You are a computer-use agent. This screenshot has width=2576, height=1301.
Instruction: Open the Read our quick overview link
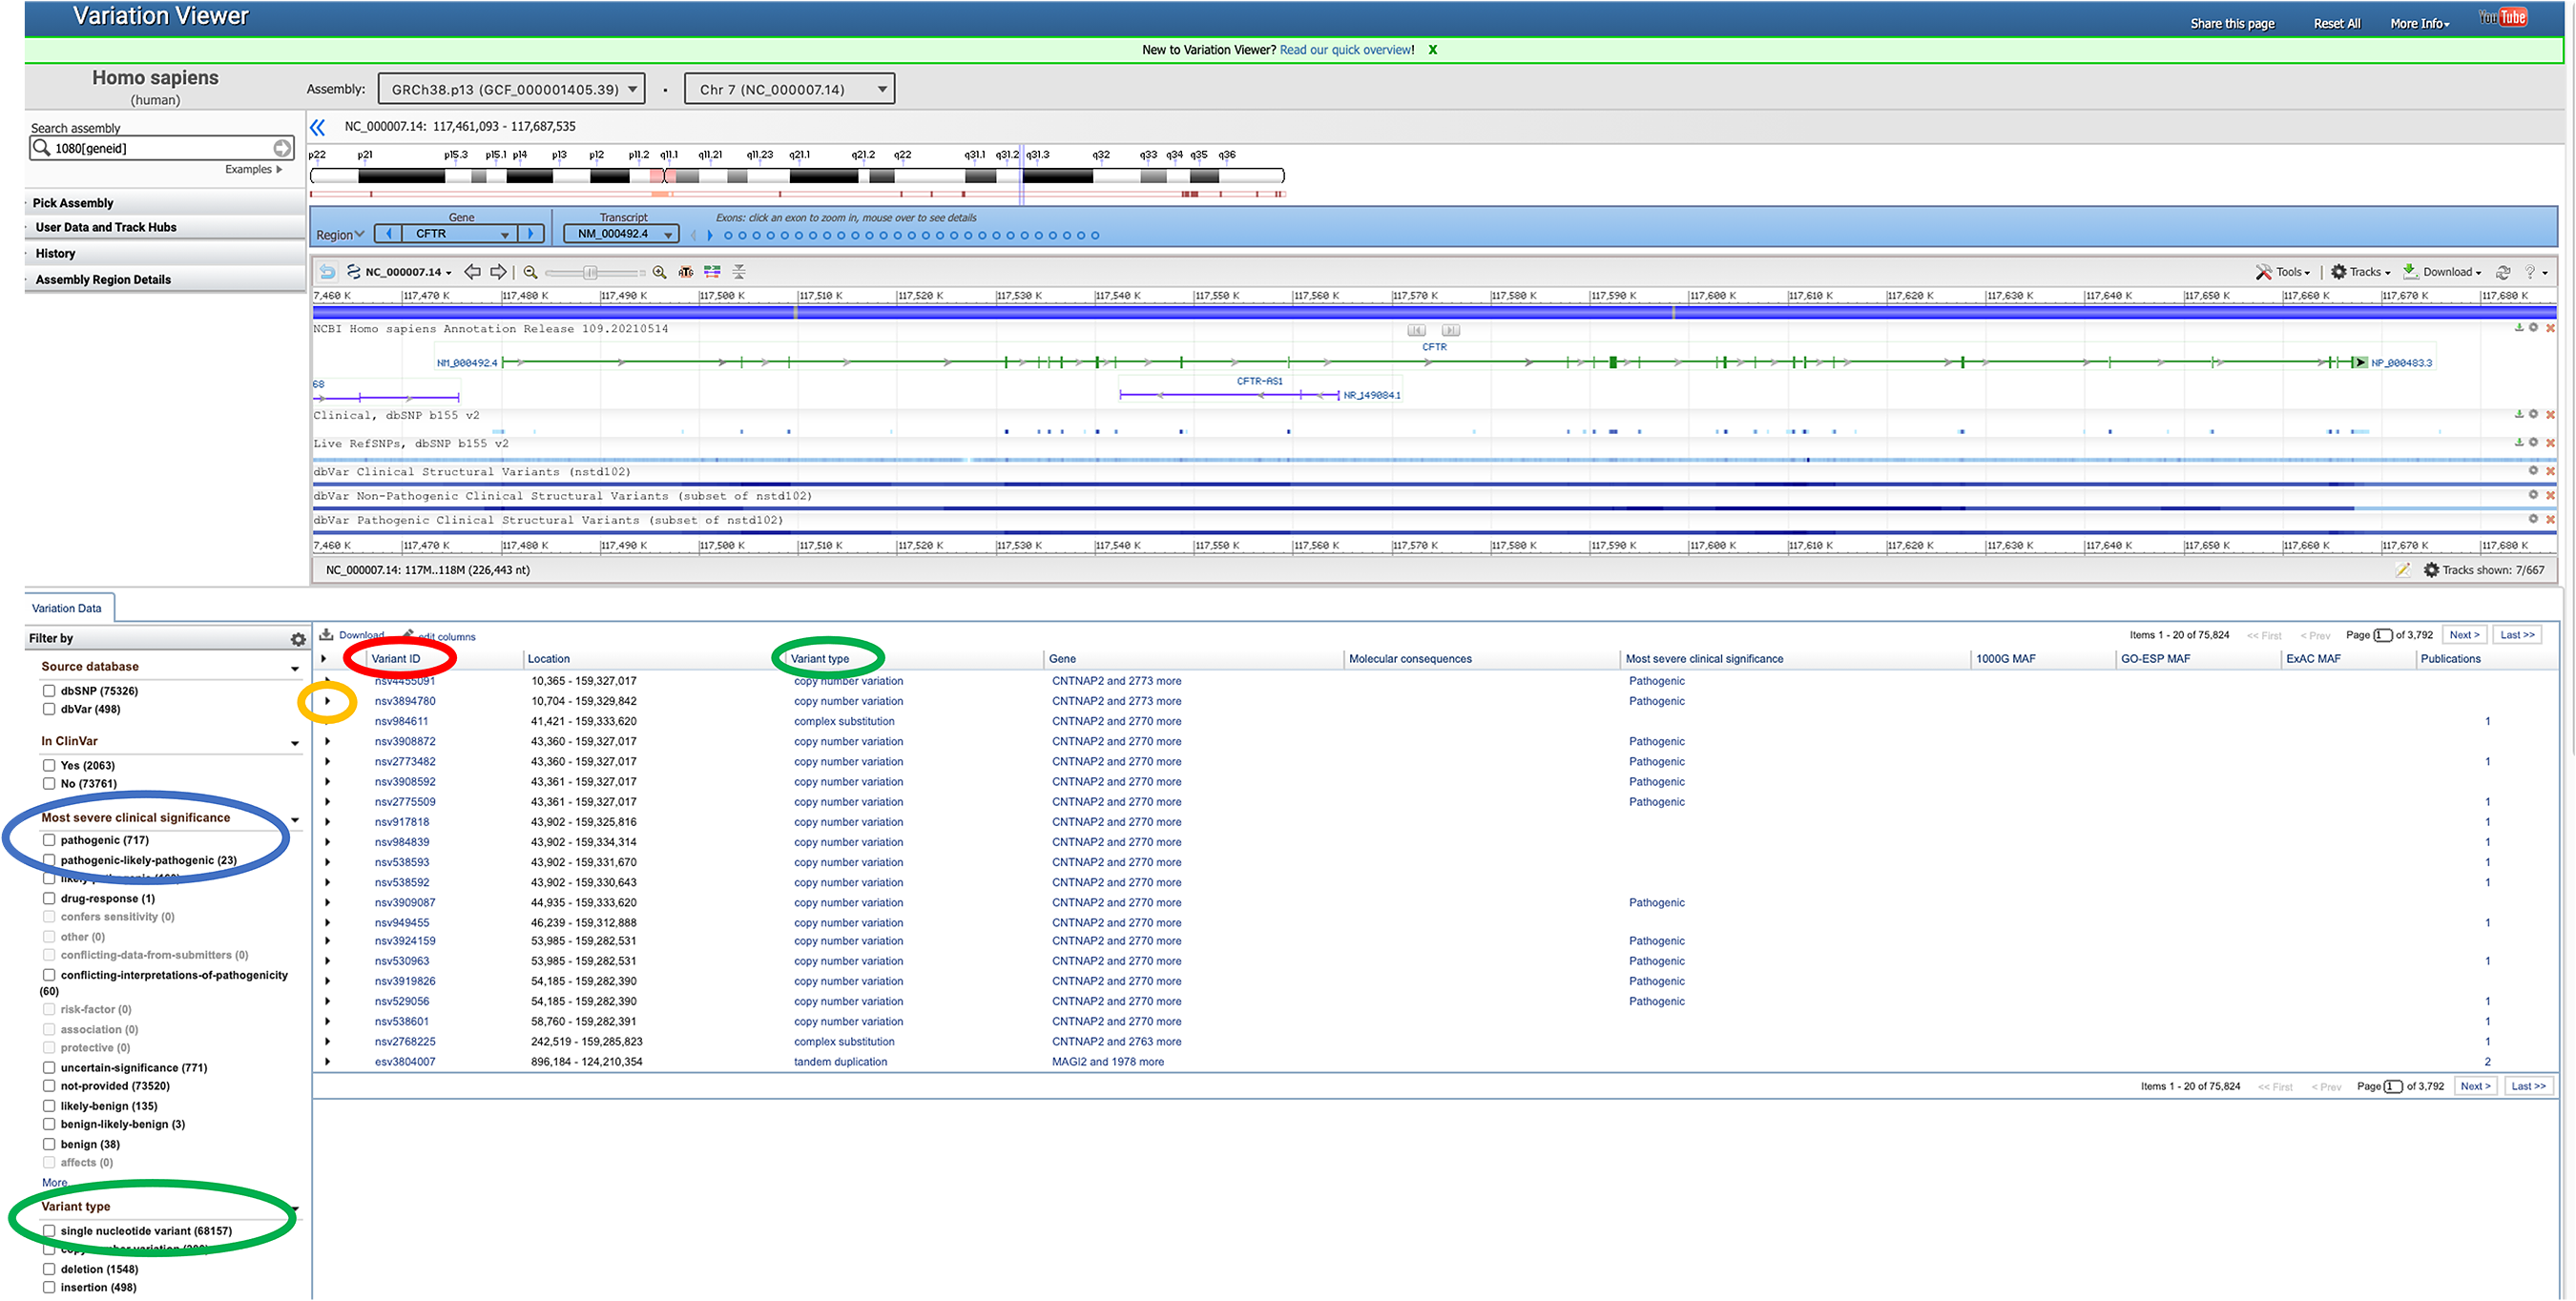click(x=1346, y=50)
